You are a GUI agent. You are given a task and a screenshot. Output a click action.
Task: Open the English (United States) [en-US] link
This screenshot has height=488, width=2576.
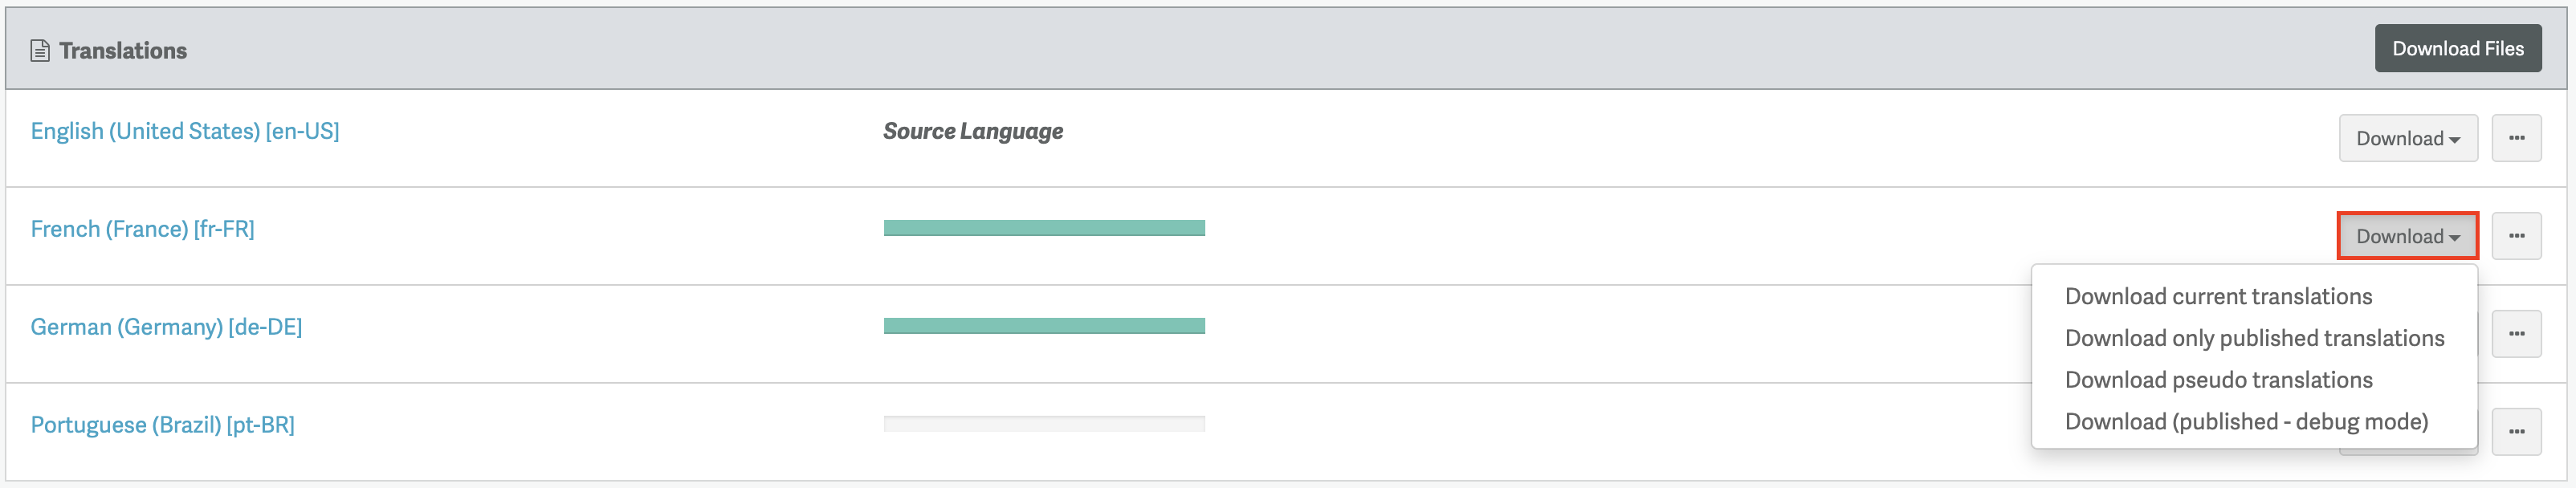point(185,131)
